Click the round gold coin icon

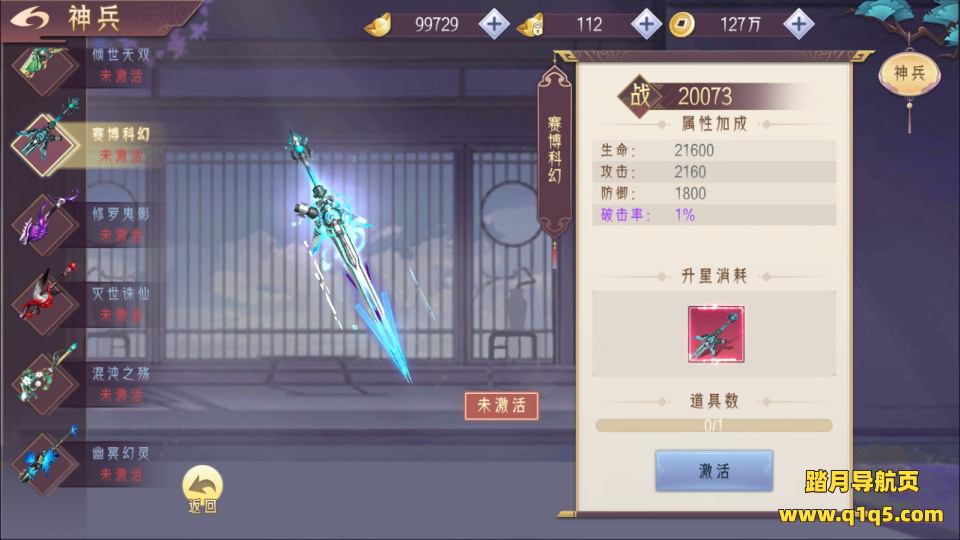click(x=681, y=24)
